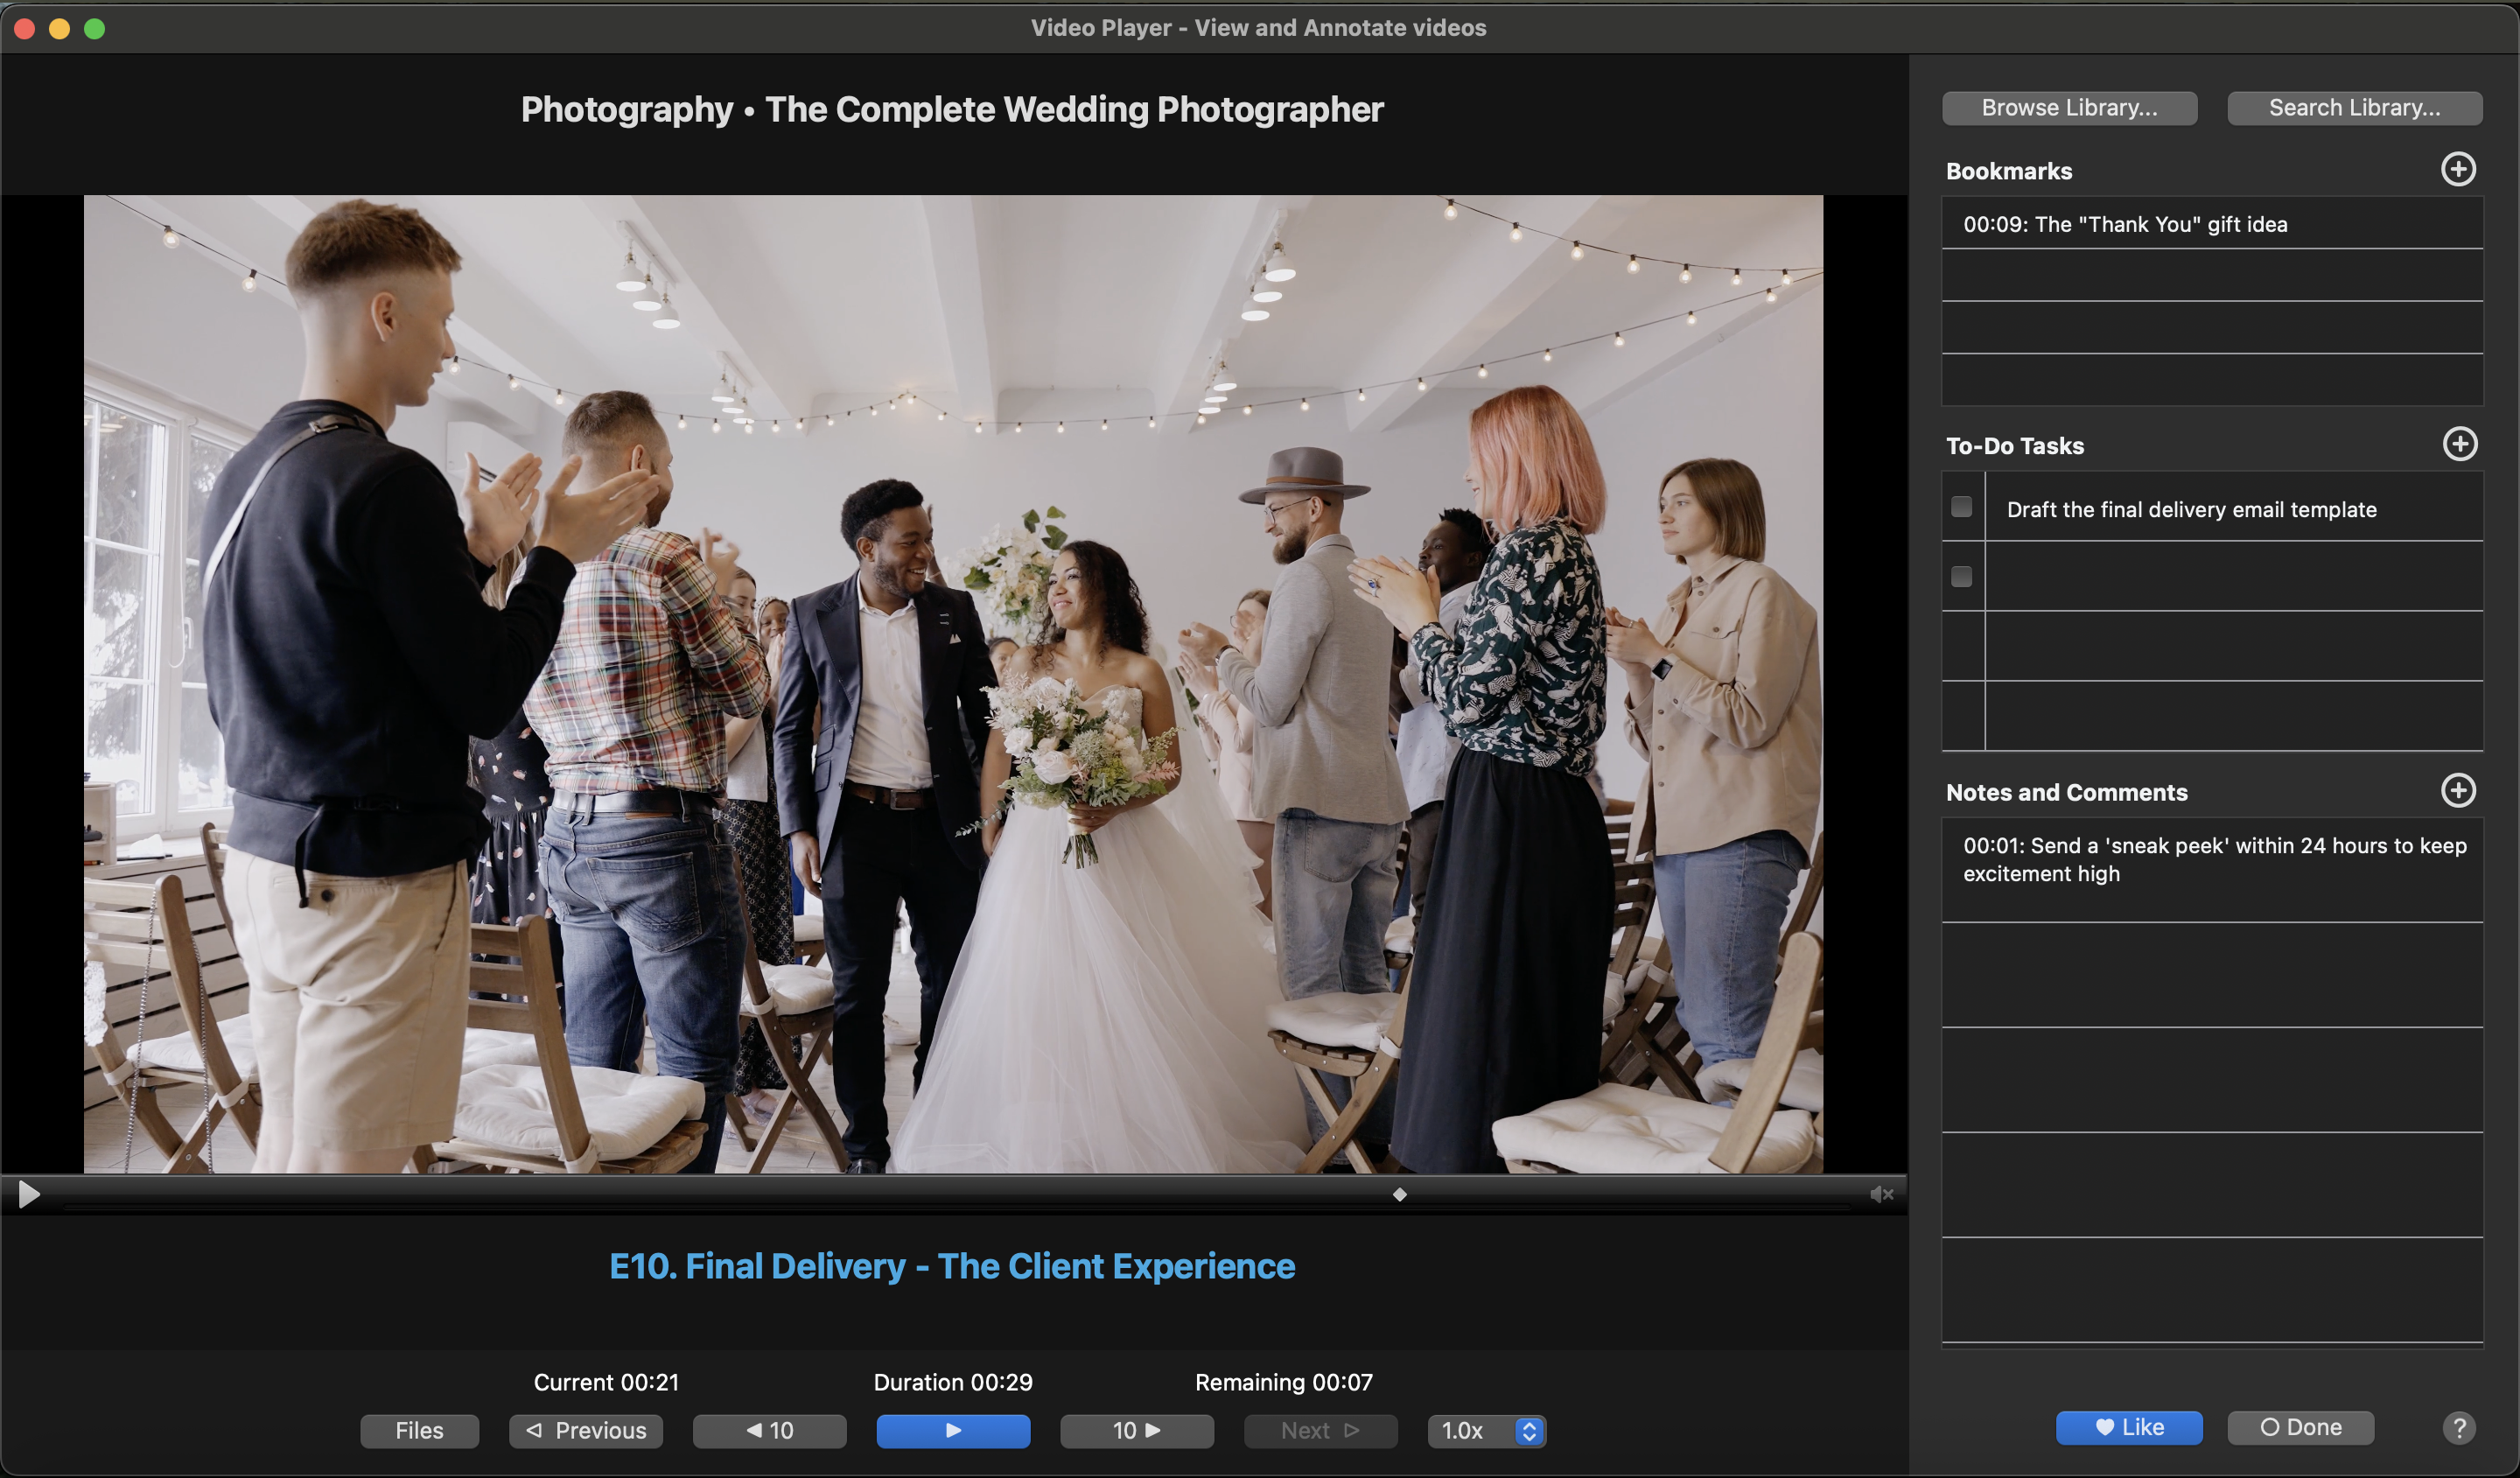Add a new bookmark with plus icon
This screenshot has width=2520, height=1478.
tap(2458, 169)
